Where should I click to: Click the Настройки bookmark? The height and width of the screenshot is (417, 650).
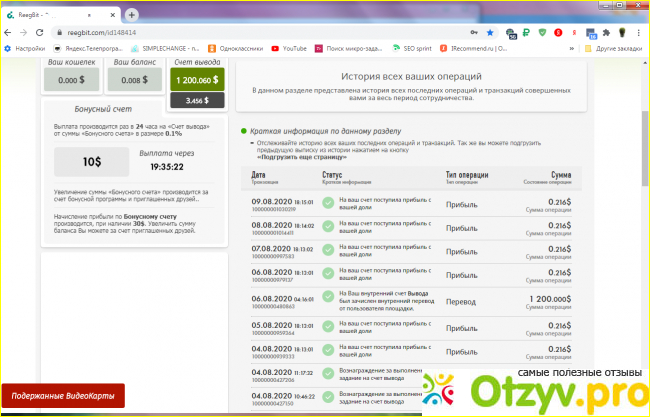[25, 48]
